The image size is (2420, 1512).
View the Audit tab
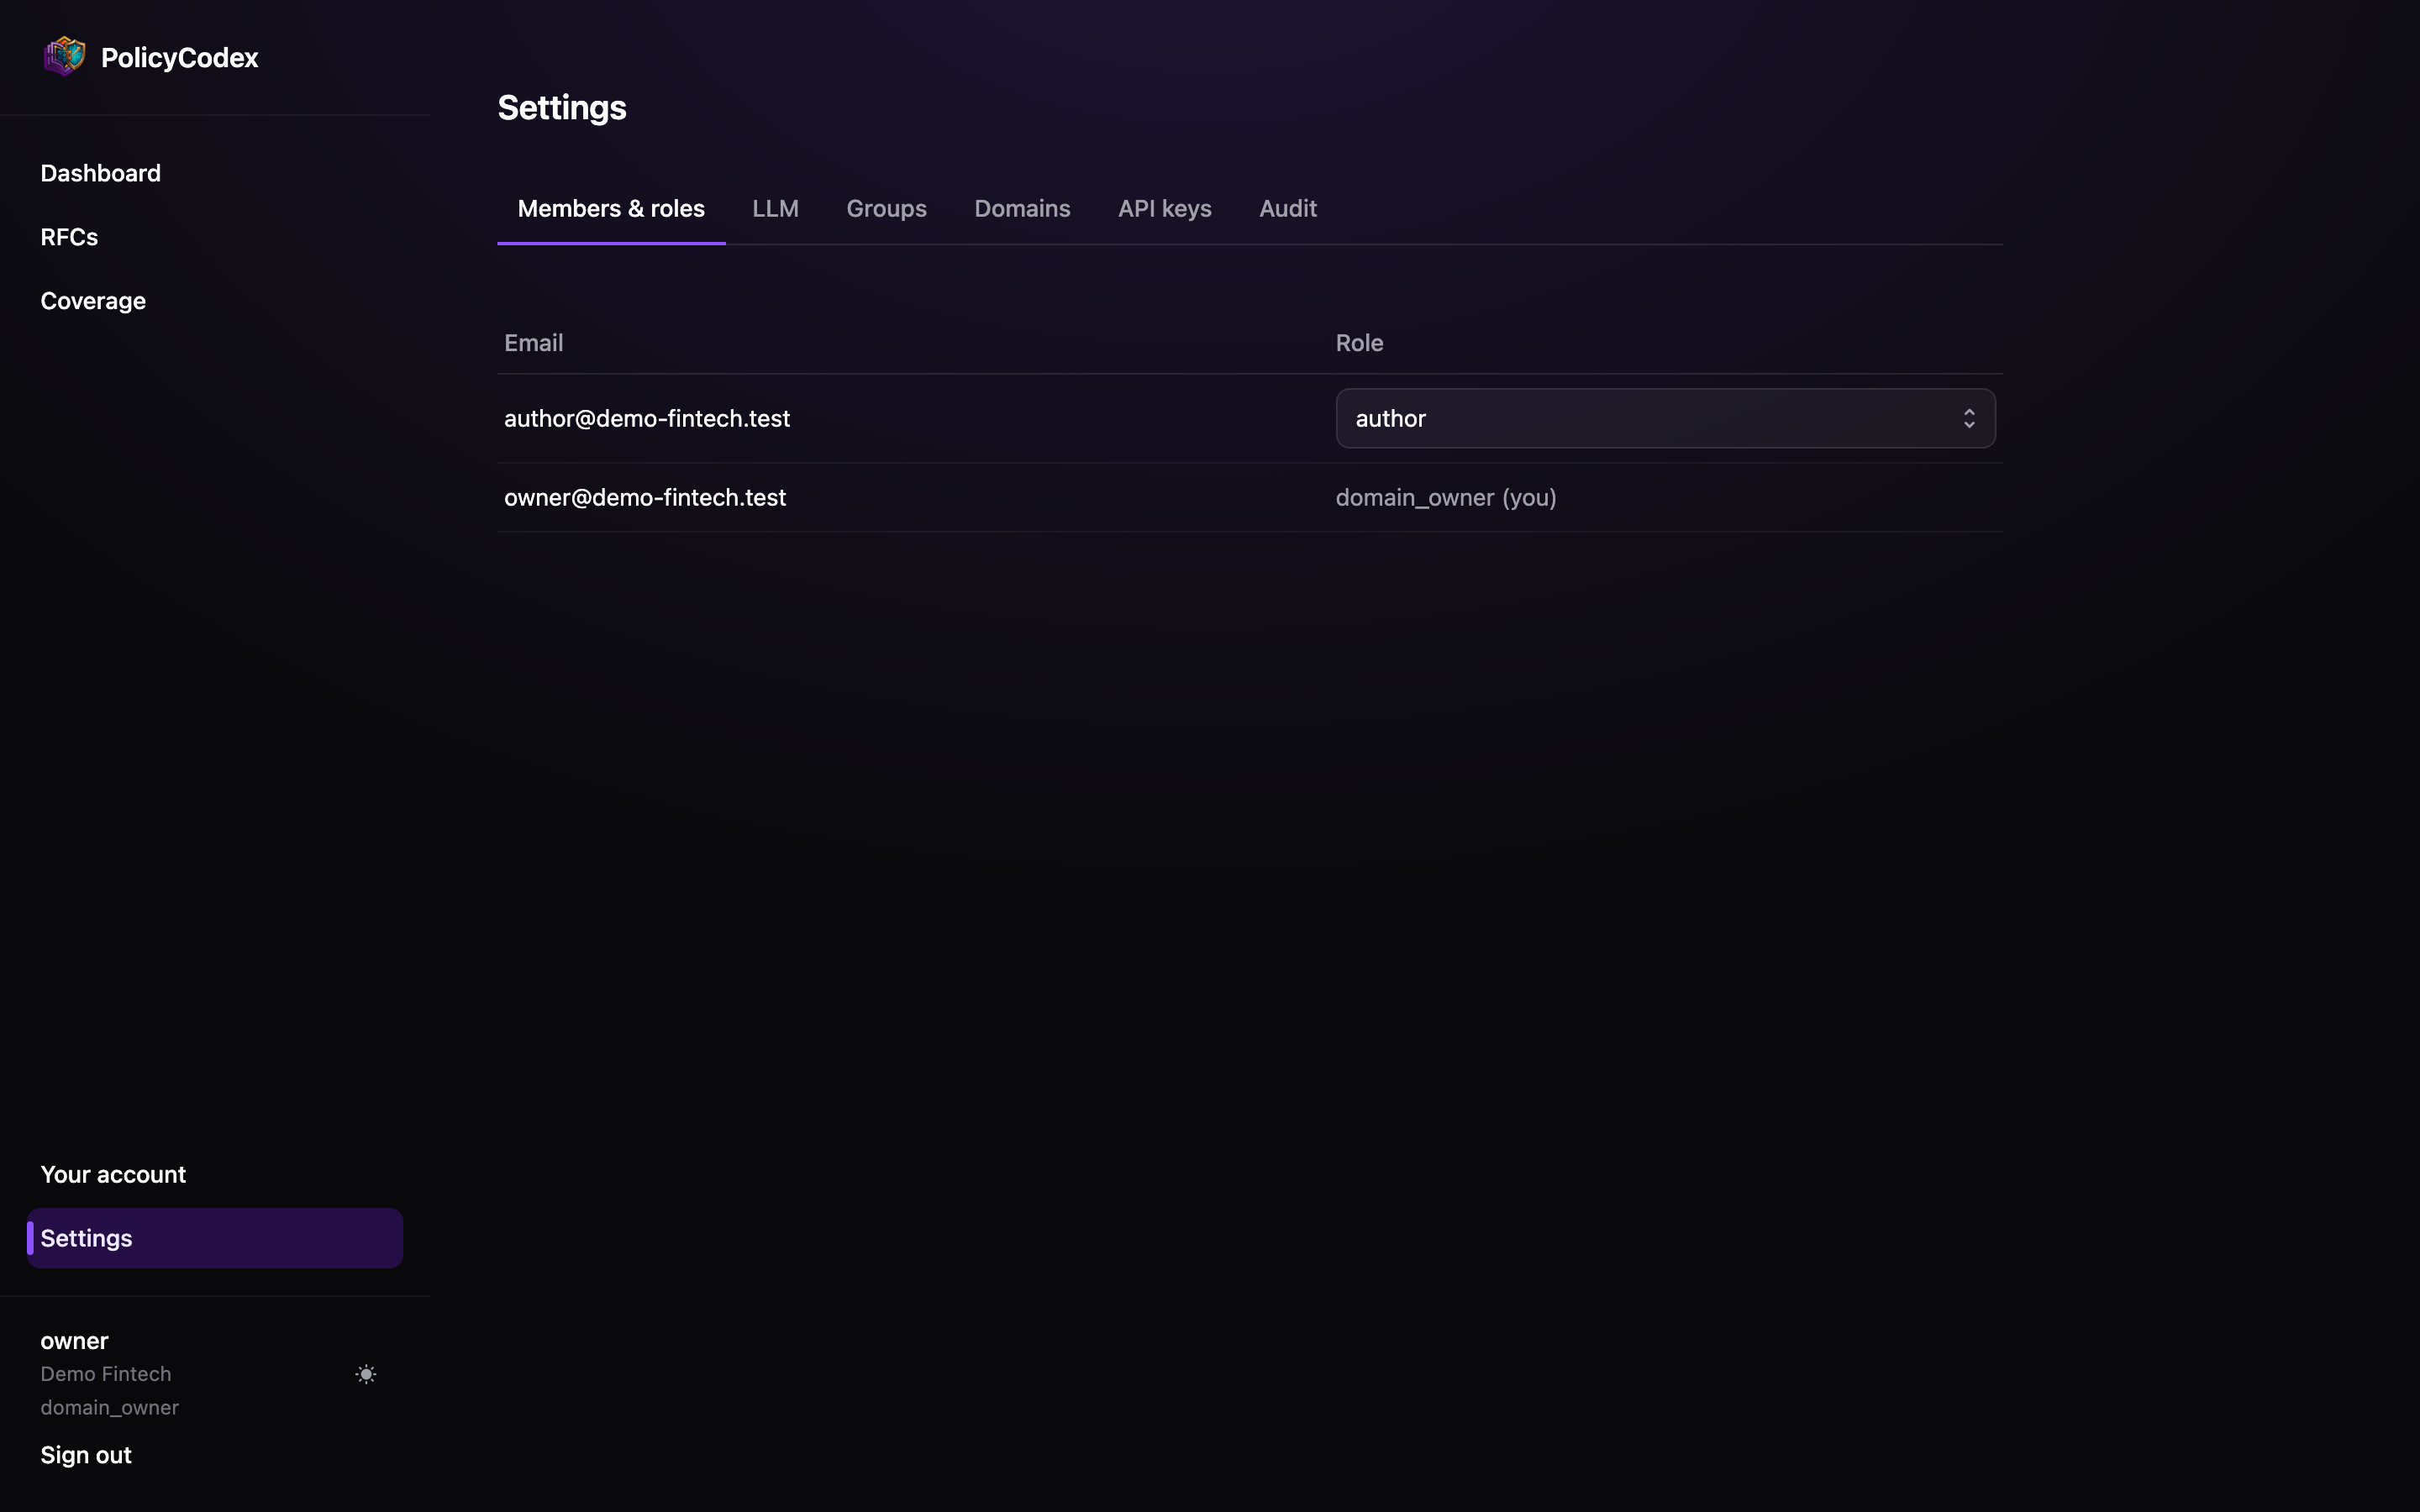1287,208
